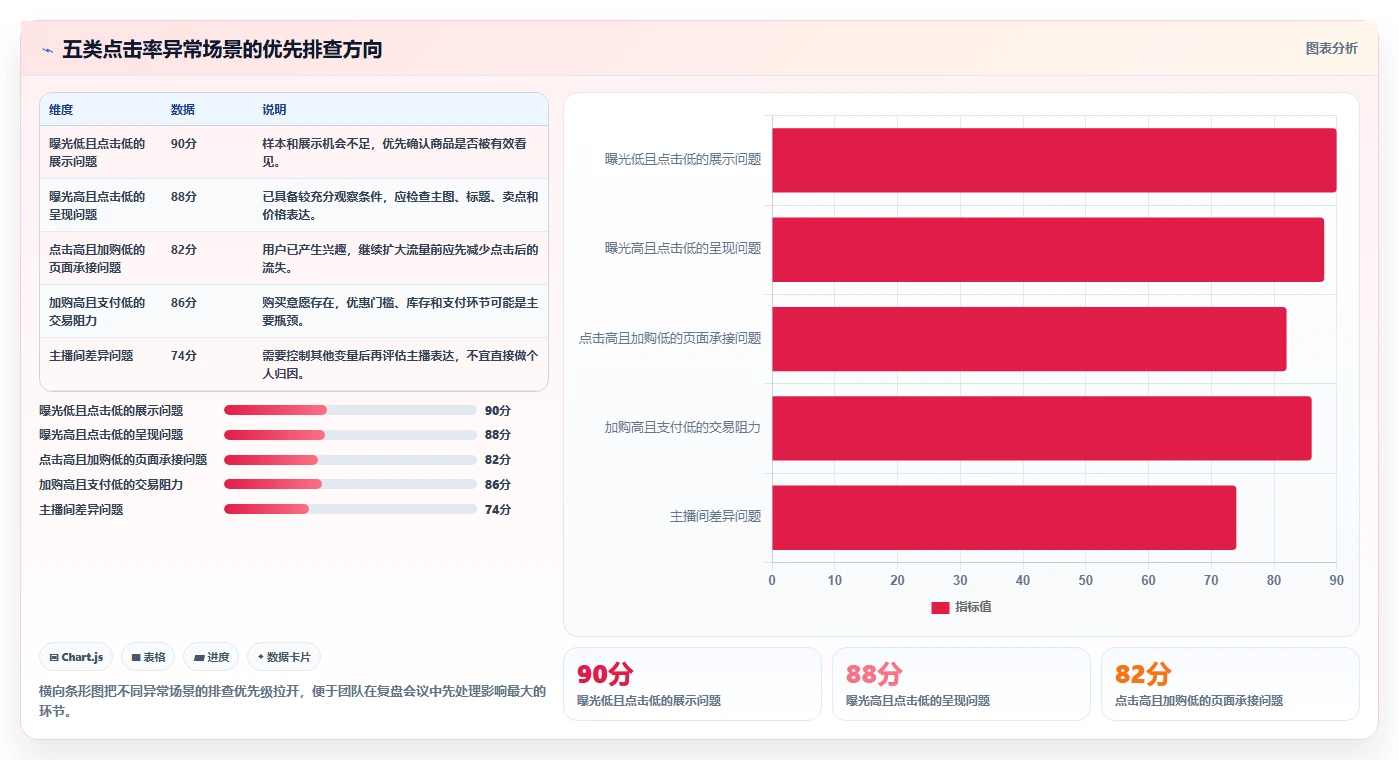Open the 90分 data card

point(692,684)
